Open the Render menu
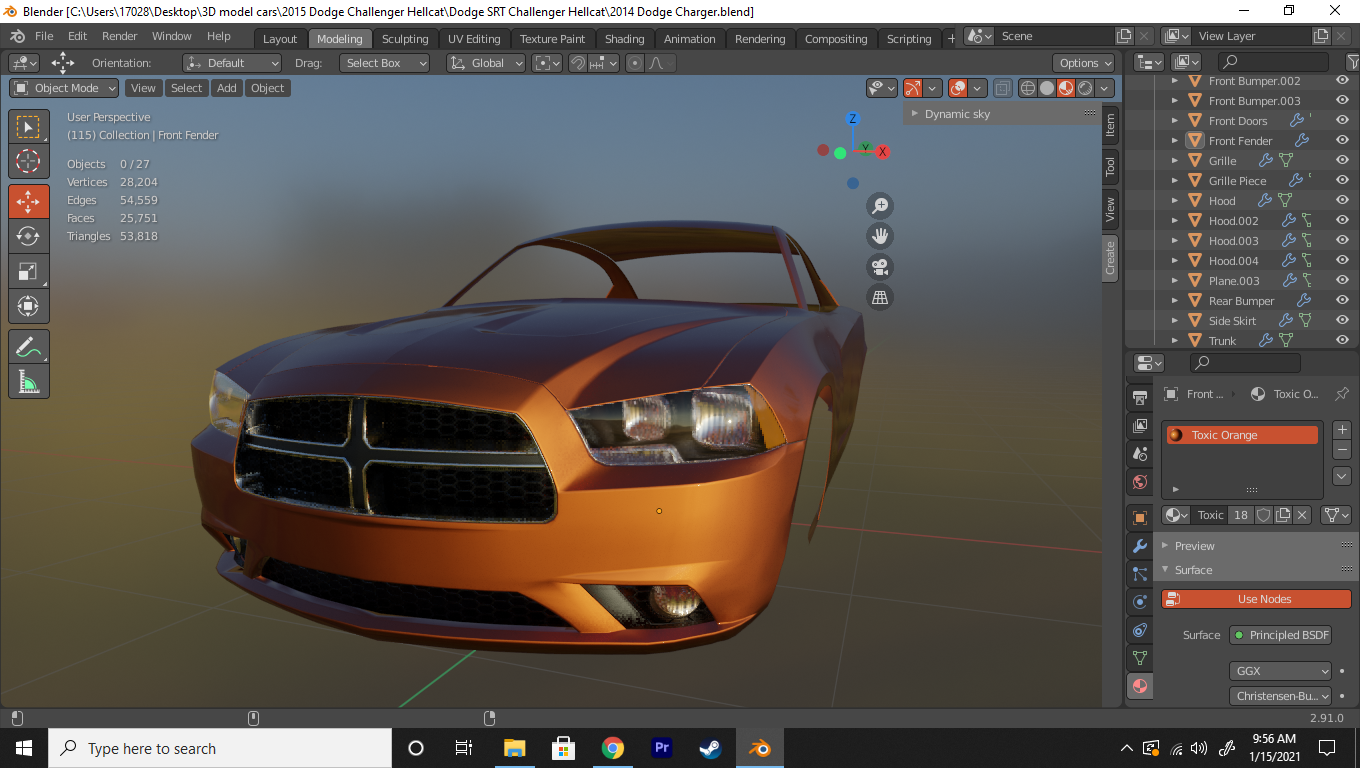1360x768 pixels. click(120, 36)
